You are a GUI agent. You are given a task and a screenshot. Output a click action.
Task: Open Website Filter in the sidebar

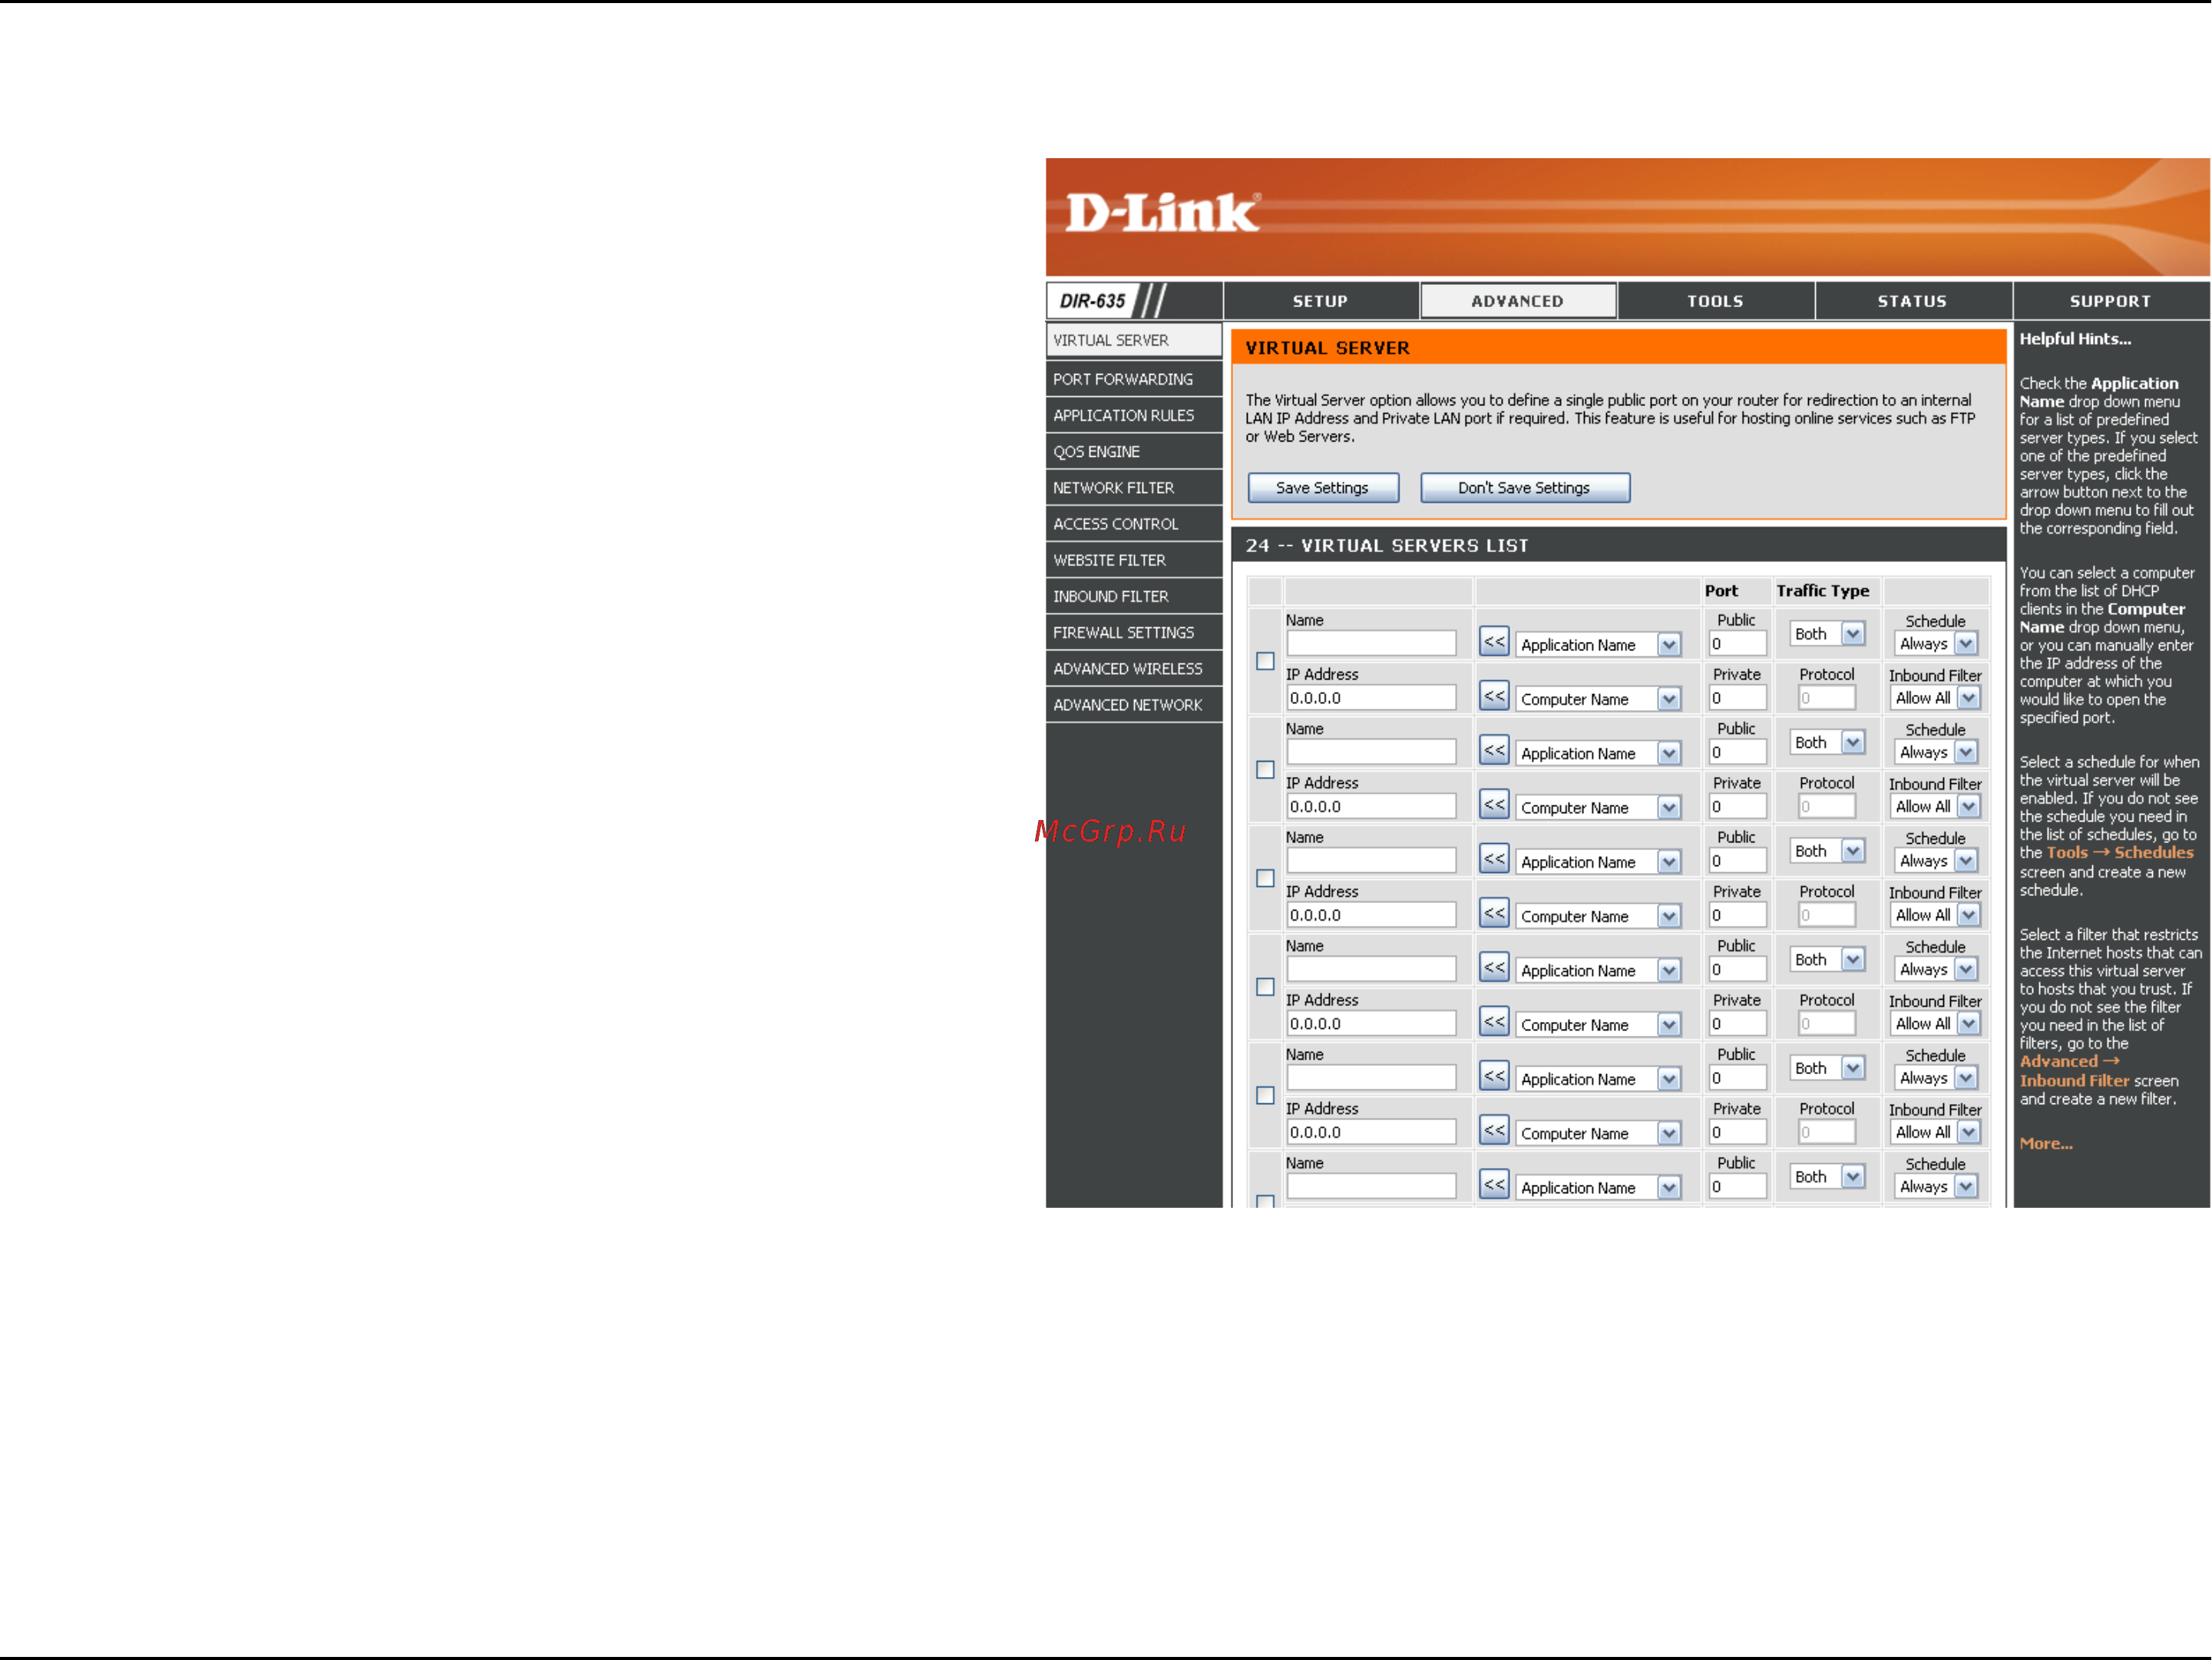pyautogui.click(x=1133, y=560)
